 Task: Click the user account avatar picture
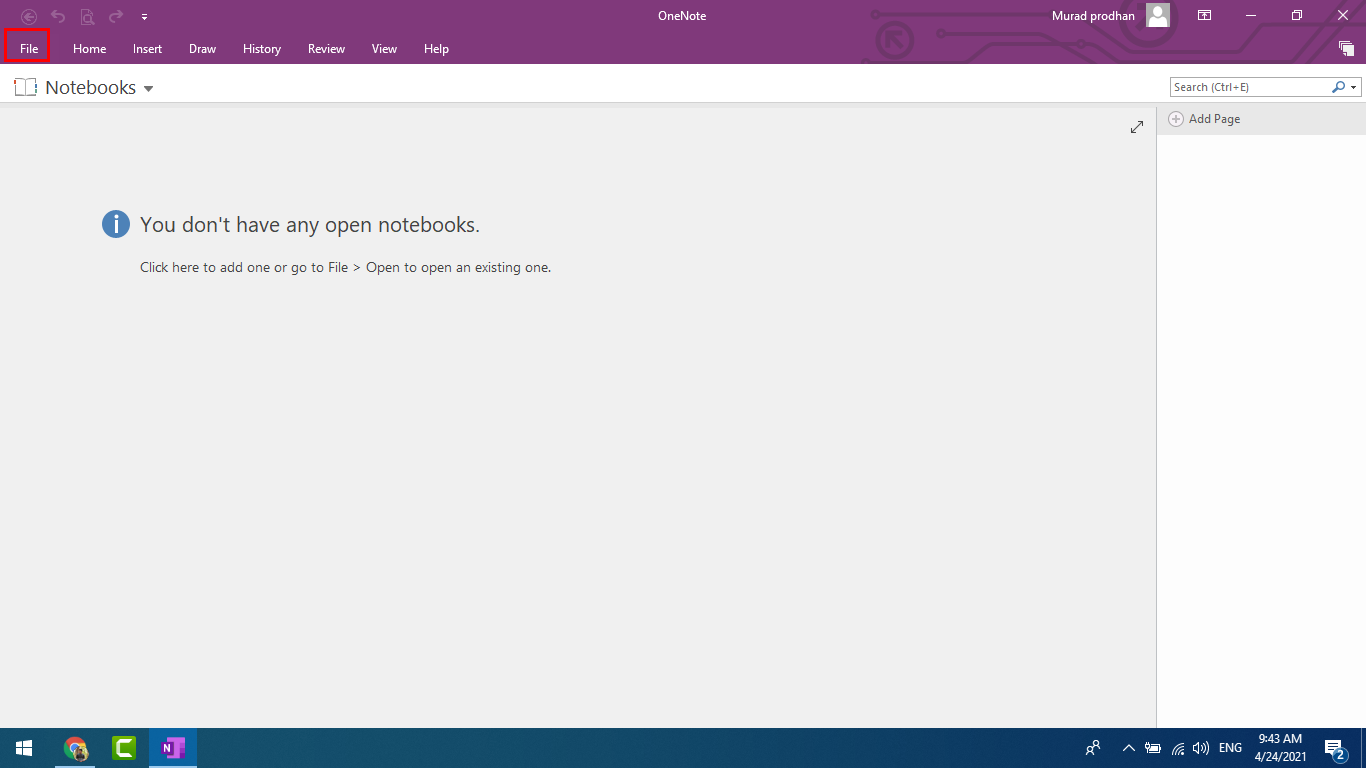pyautogui.click(x=1158, y=15)
